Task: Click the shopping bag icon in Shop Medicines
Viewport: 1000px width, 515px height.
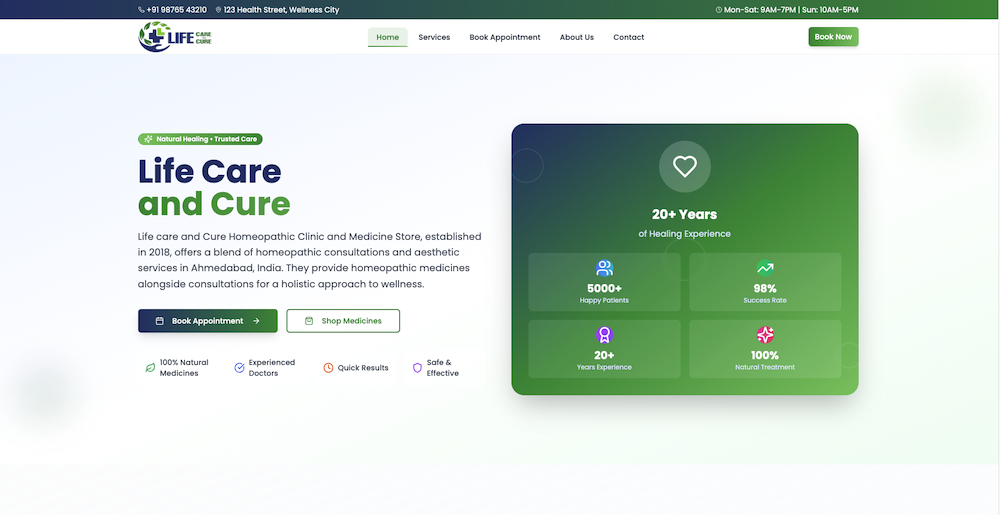Action: coord(309,321)
